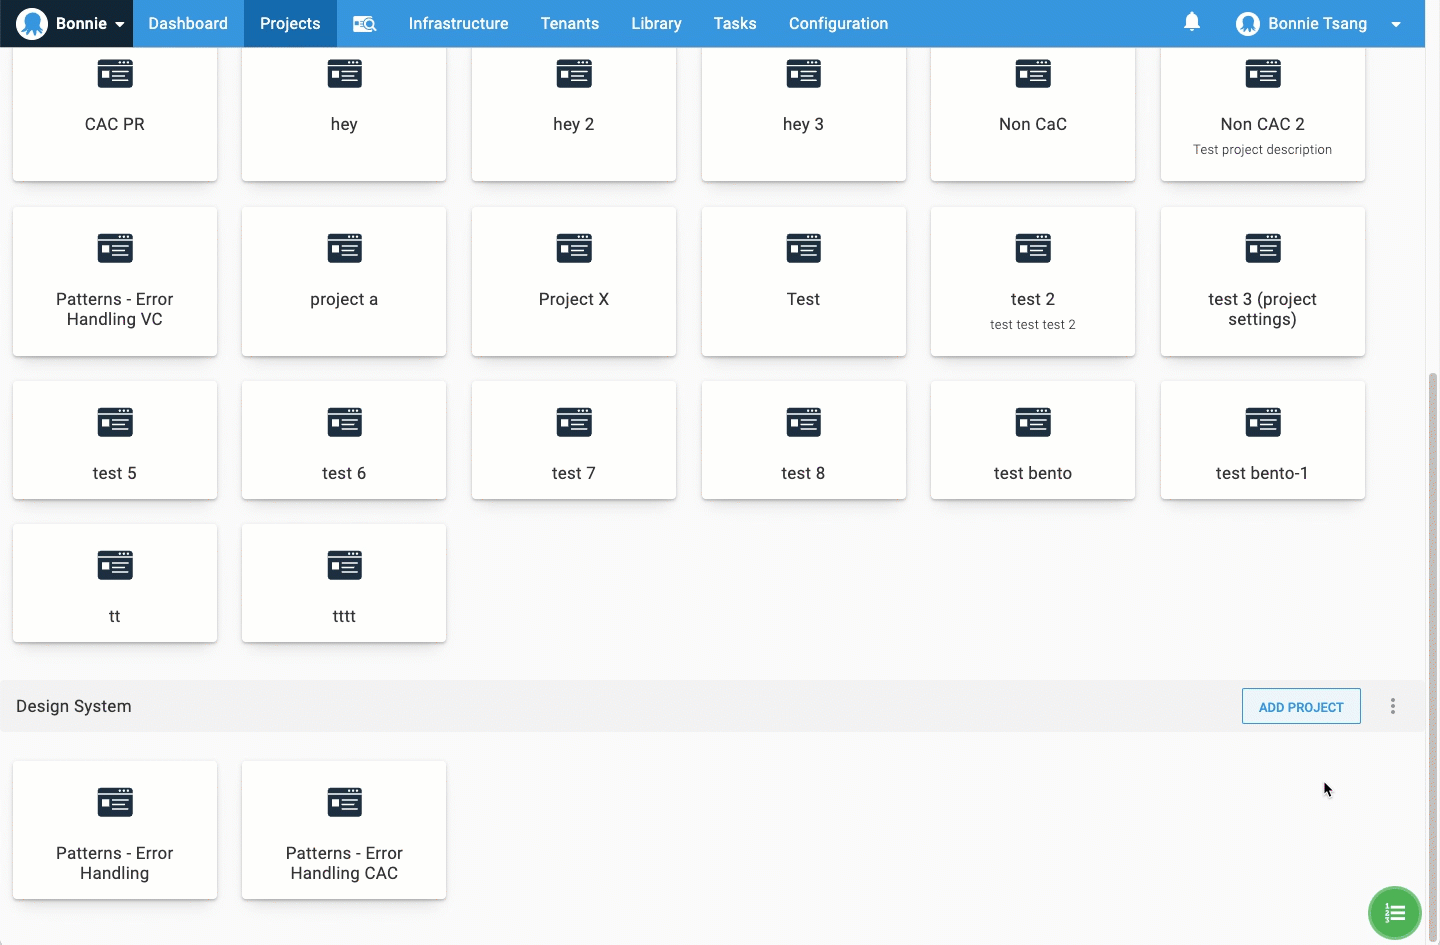Viewport: 1440px width, 945px height.
Task: Click the Non CAC 2 project icon
Action: coord(1263,74)
